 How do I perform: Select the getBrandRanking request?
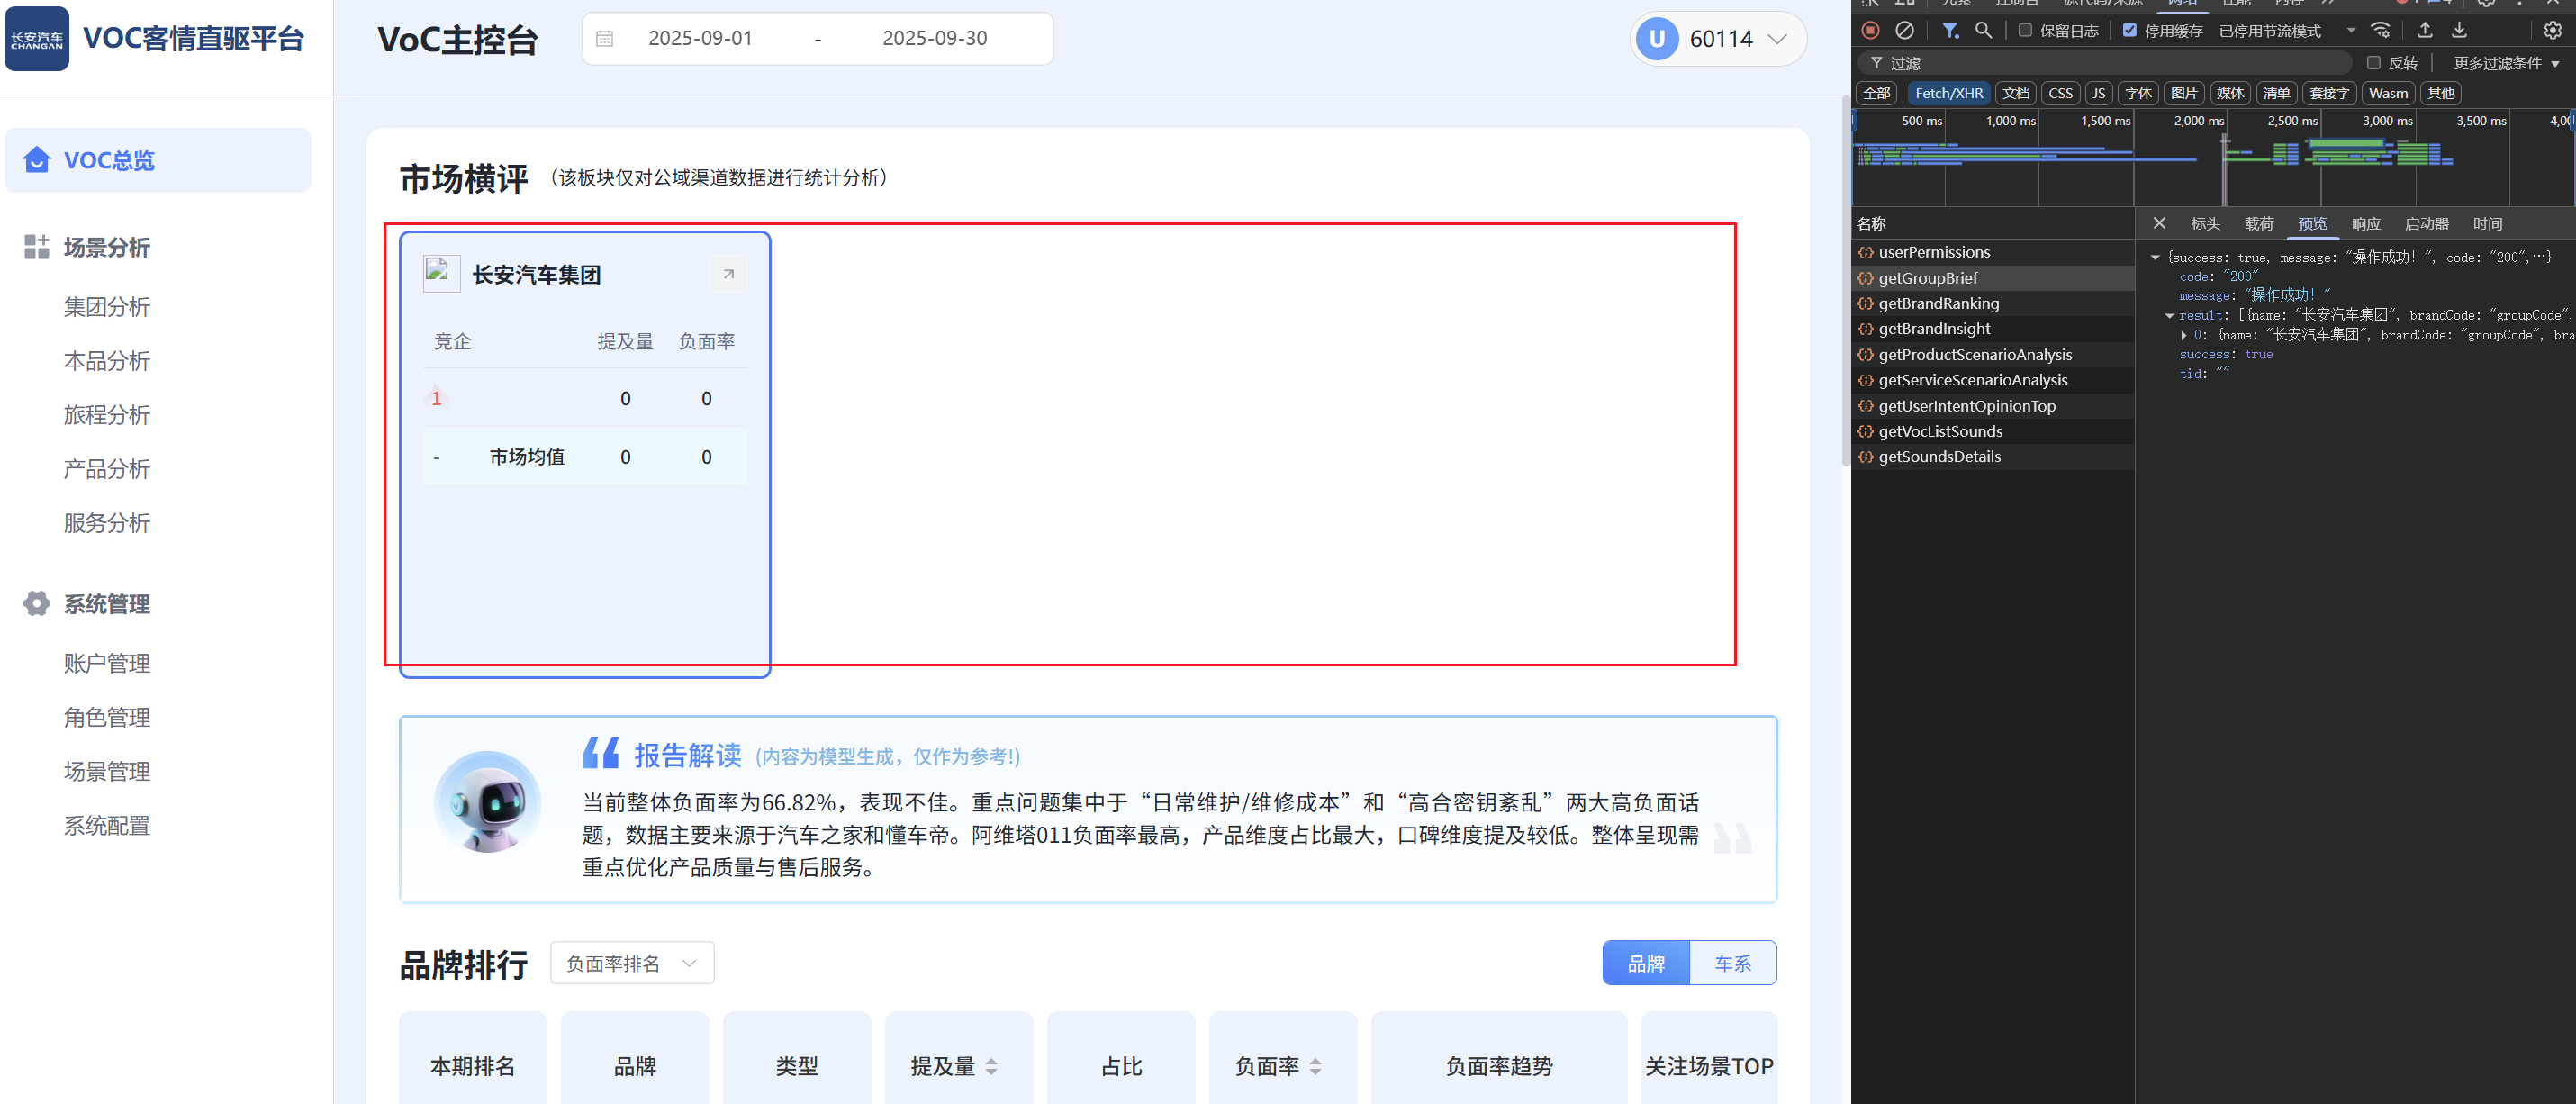[1938, 303]
